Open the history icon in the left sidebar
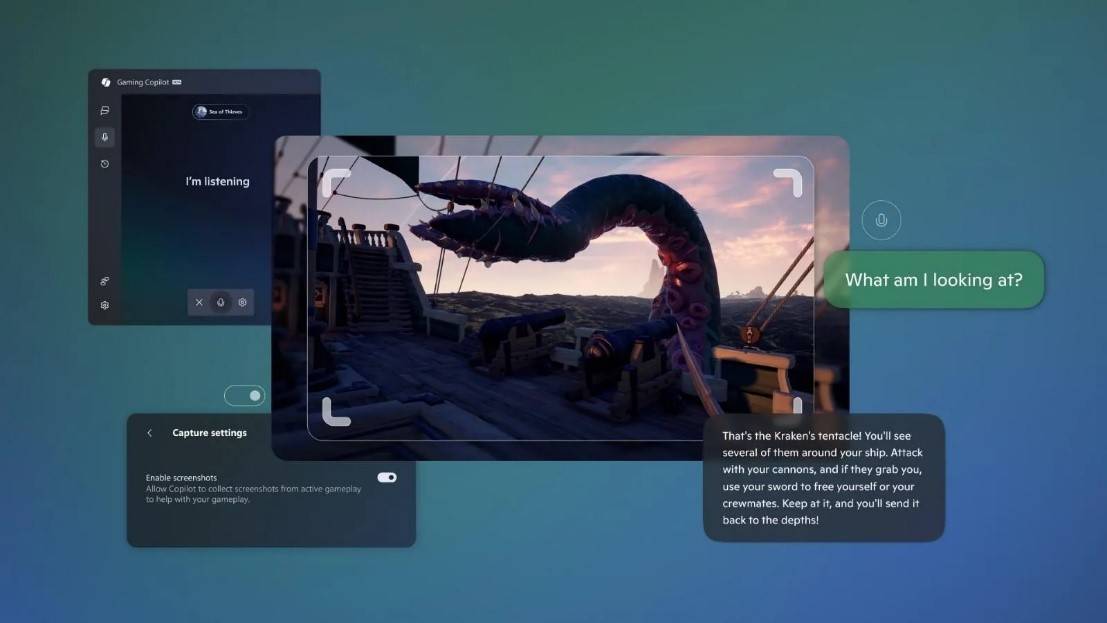Viewport: 1107px width, 623px height. [x=105, y=163]
